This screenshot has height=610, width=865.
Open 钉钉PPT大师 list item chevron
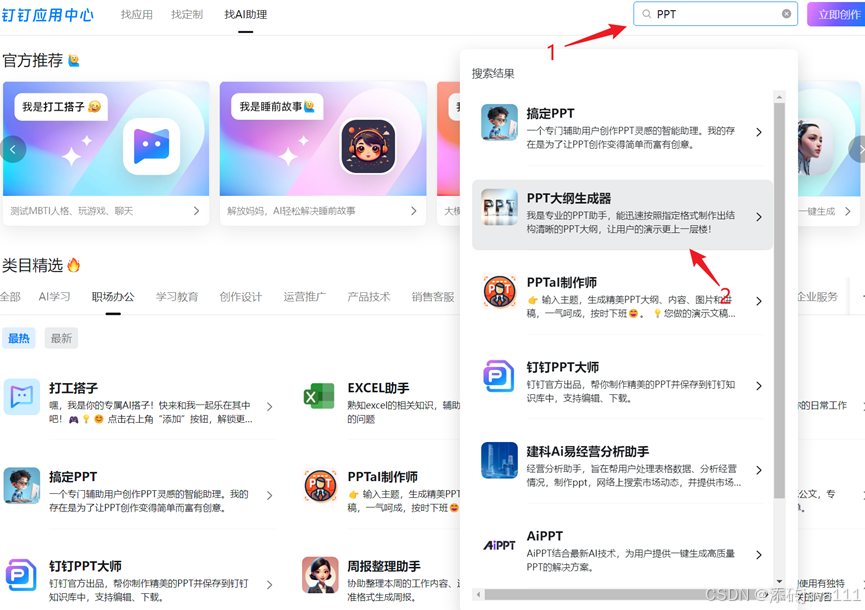tap(270, 585)
